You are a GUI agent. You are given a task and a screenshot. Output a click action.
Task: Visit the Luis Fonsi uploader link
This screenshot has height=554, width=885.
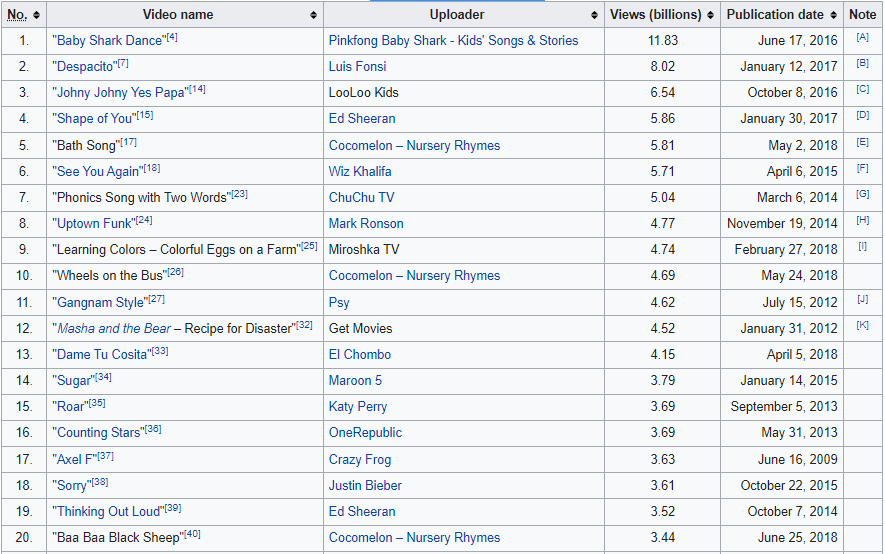(357, 67)
